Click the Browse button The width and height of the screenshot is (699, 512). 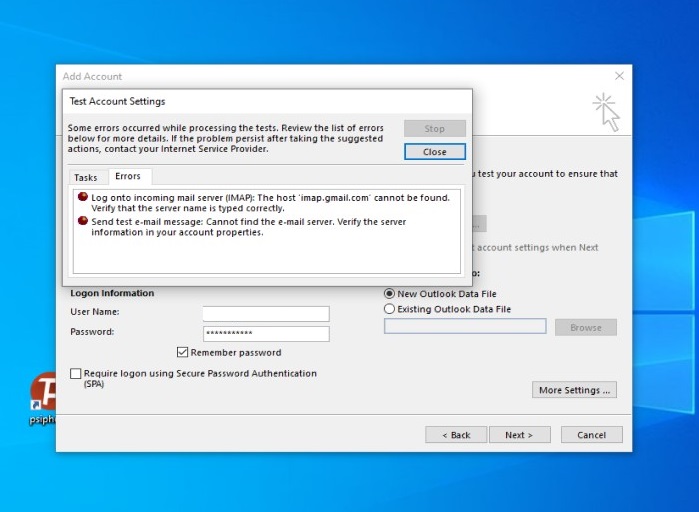click(586, 328)
